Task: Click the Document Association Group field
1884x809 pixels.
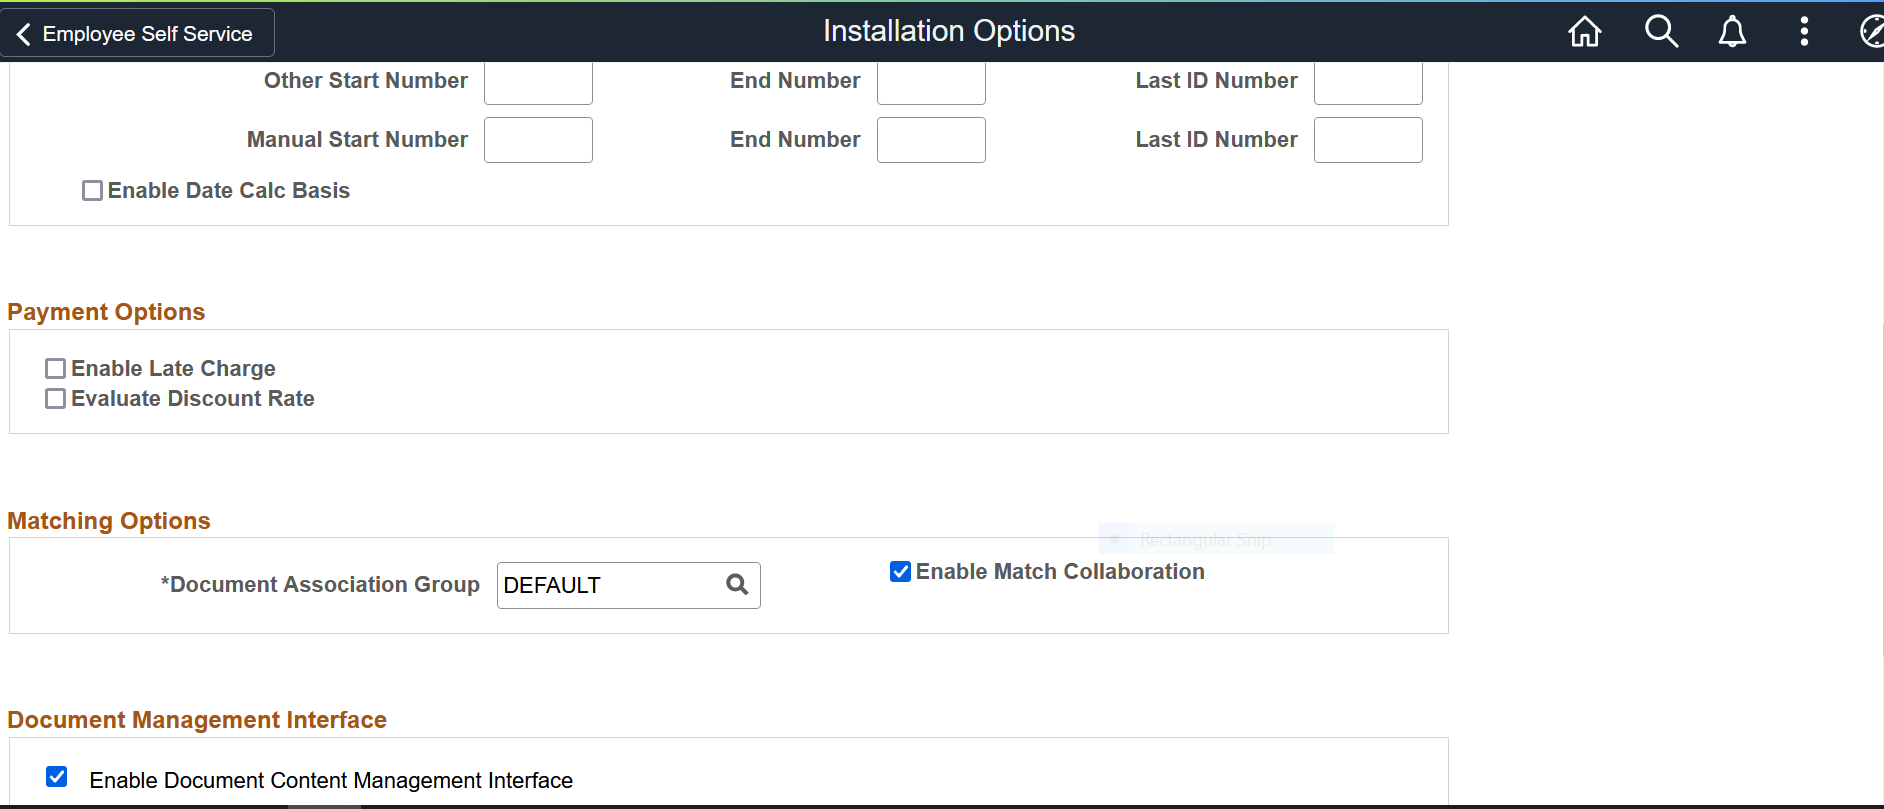Action: point(608,585)
